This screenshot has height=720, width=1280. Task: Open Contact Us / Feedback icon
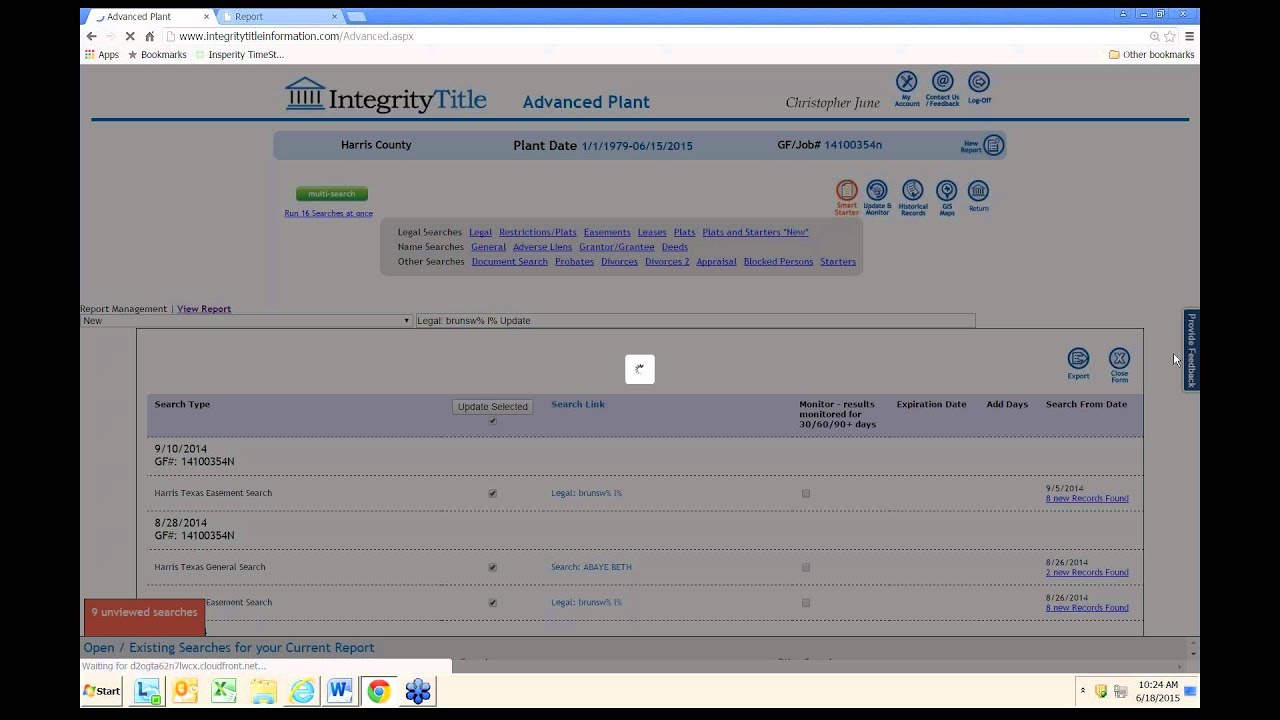(x=942, y=88)
